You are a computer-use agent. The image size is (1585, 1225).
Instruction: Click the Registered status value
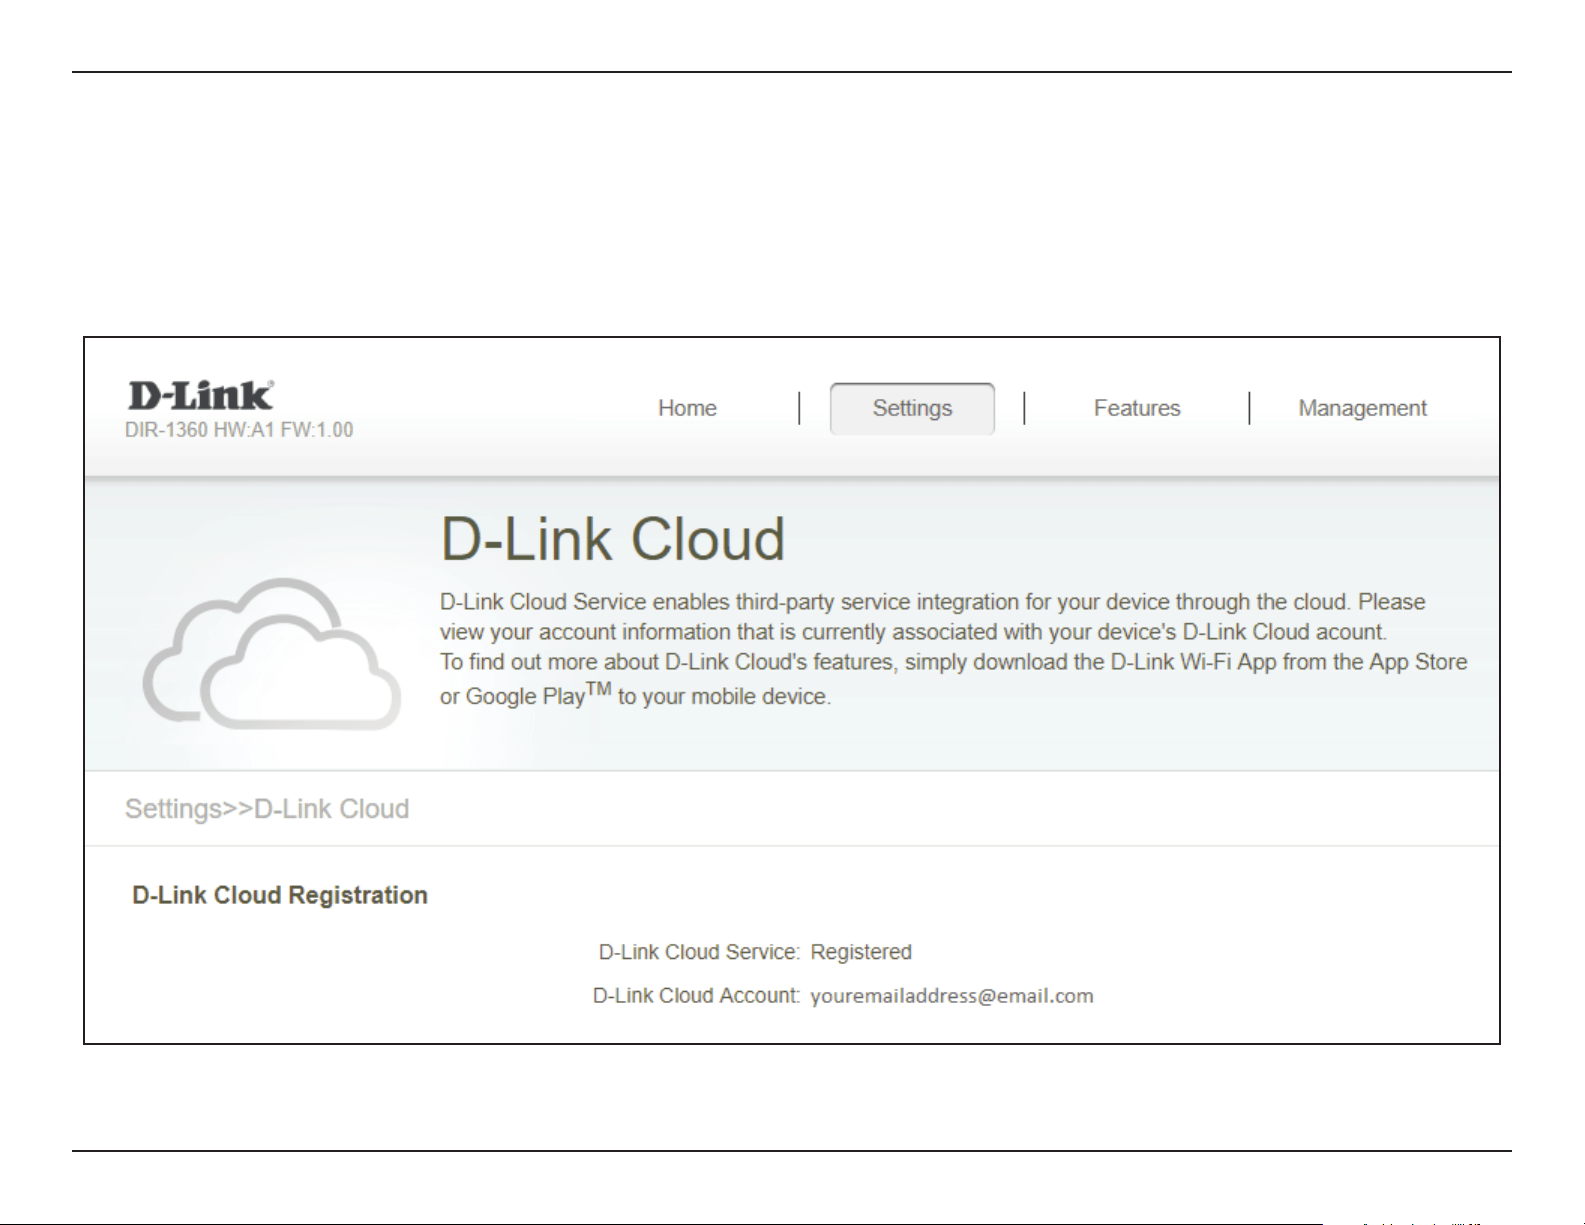[x=861, y=952]
